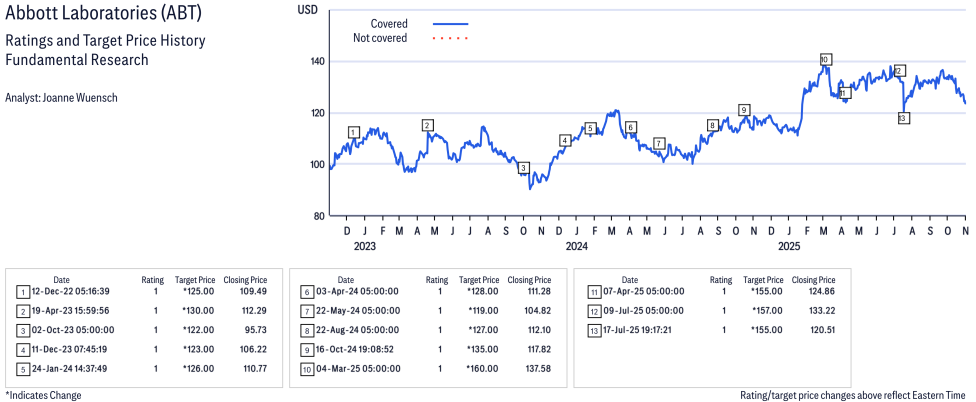Screen dimensions: 976x402
Task: Click chart marker 9 on the graph
Action: click(x=744, y=109)
